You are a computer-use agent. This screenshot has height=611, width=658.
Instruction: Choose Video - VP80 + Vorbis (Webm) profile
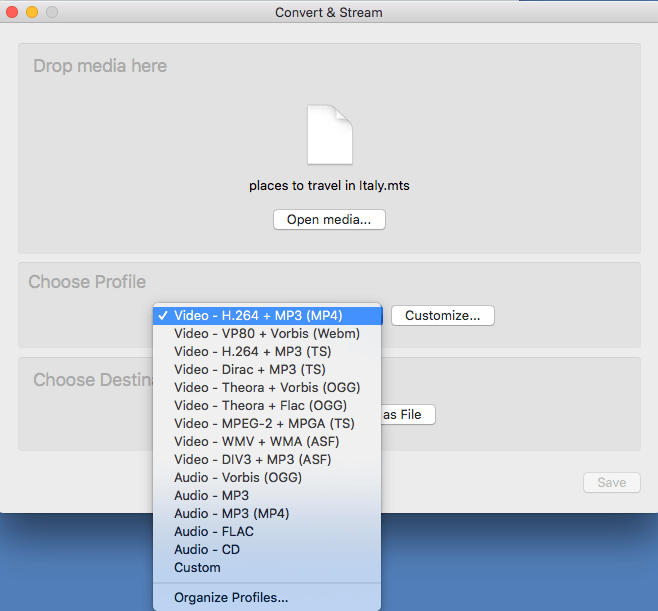[267, 334]
